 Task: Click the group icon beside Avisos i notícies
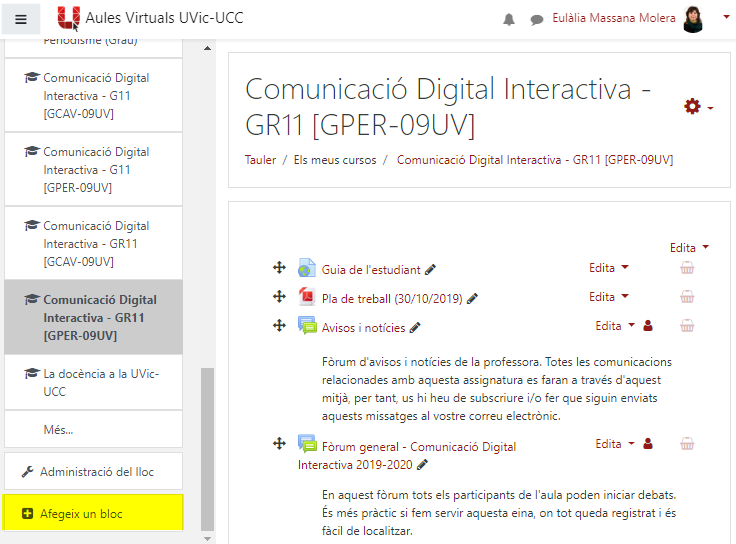[648, 326]
